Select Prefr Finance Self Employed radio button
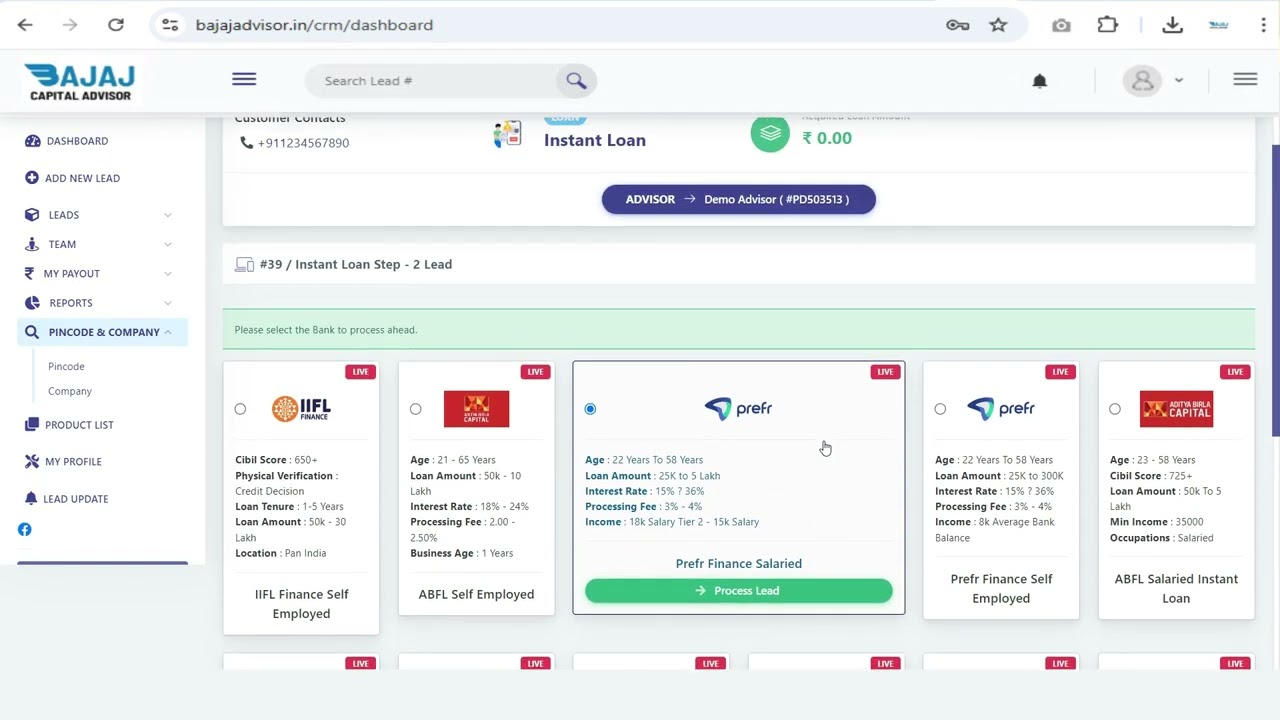 click(x=940, y=409)
